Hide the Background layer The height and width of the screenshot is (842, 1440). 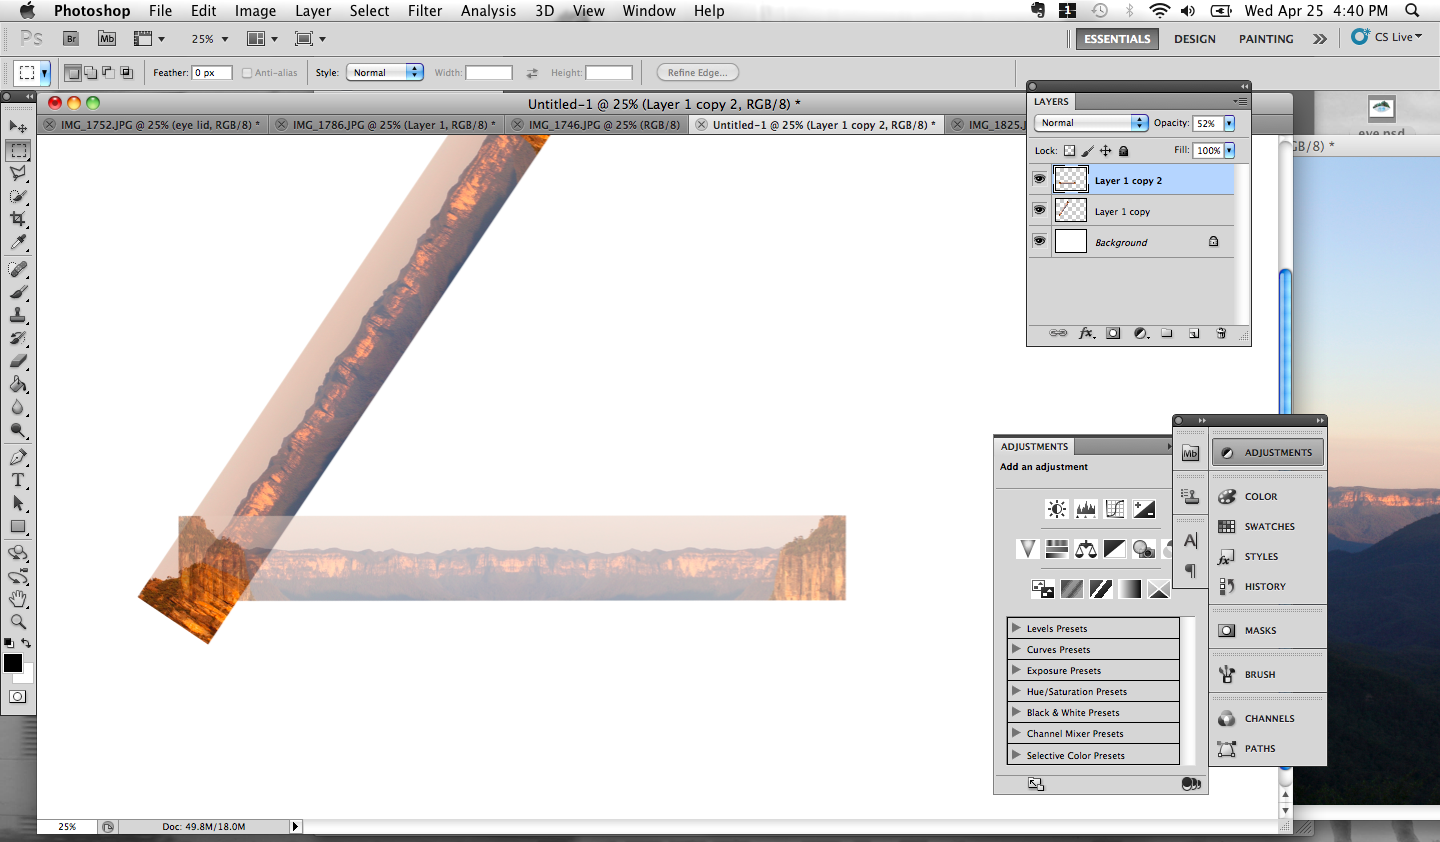click(x=1039, y=240)
